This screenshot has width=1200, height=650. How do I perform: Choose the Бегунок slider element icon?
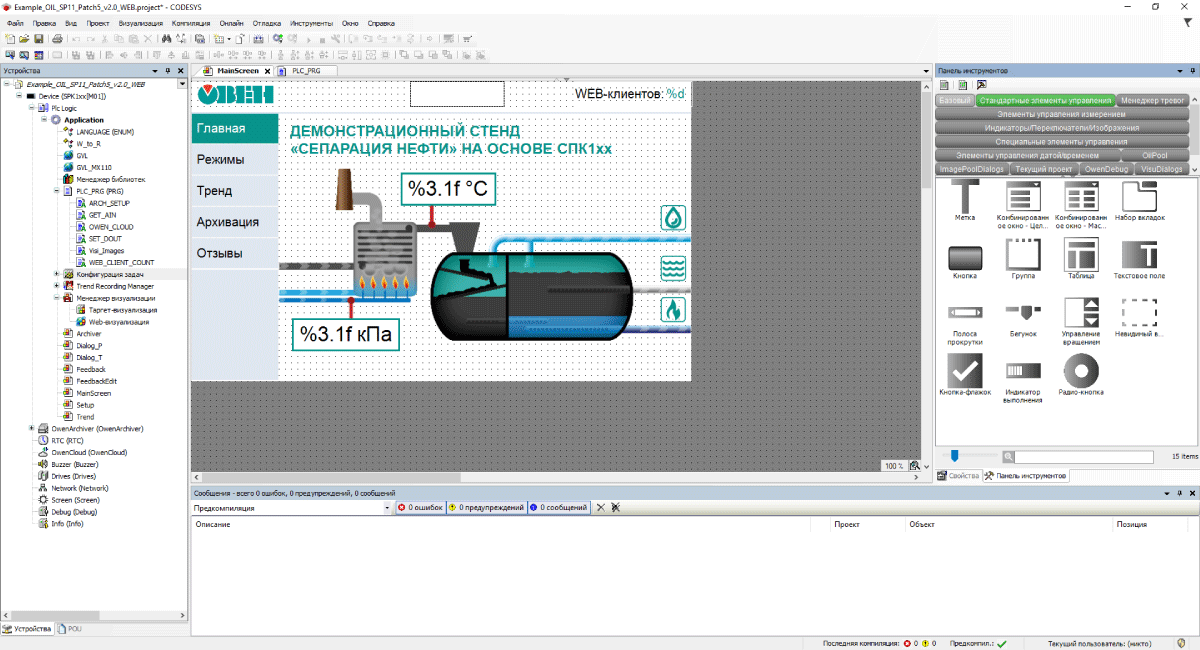(1023, 313)
